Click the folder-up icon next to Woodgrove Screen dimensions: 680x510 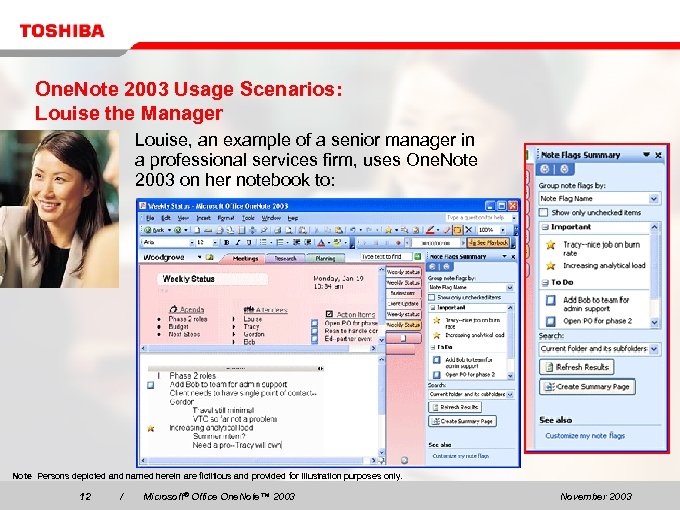[x=210, y=257]
